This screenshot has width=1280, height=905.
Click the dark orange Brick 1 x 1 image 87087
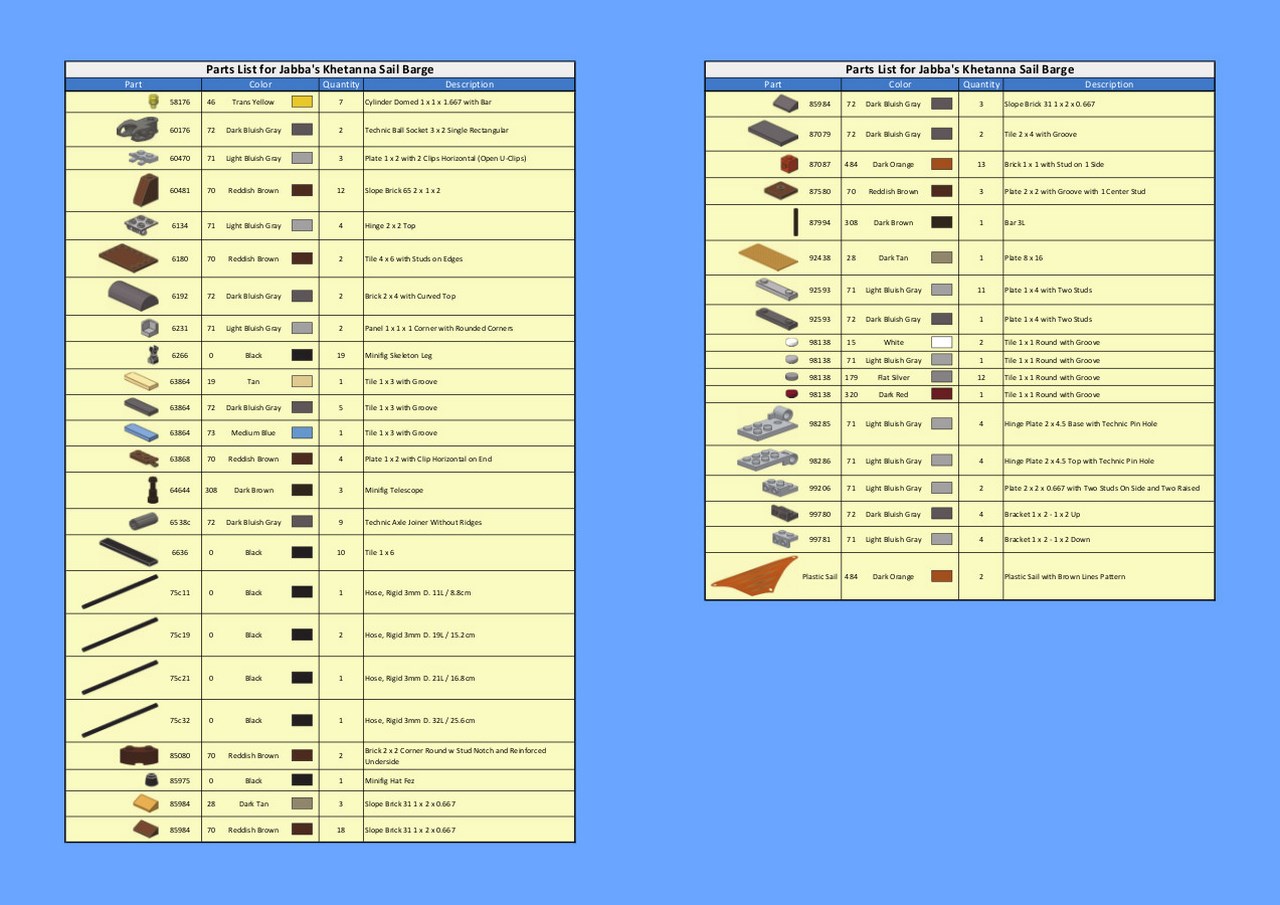[x=790, y=163]
